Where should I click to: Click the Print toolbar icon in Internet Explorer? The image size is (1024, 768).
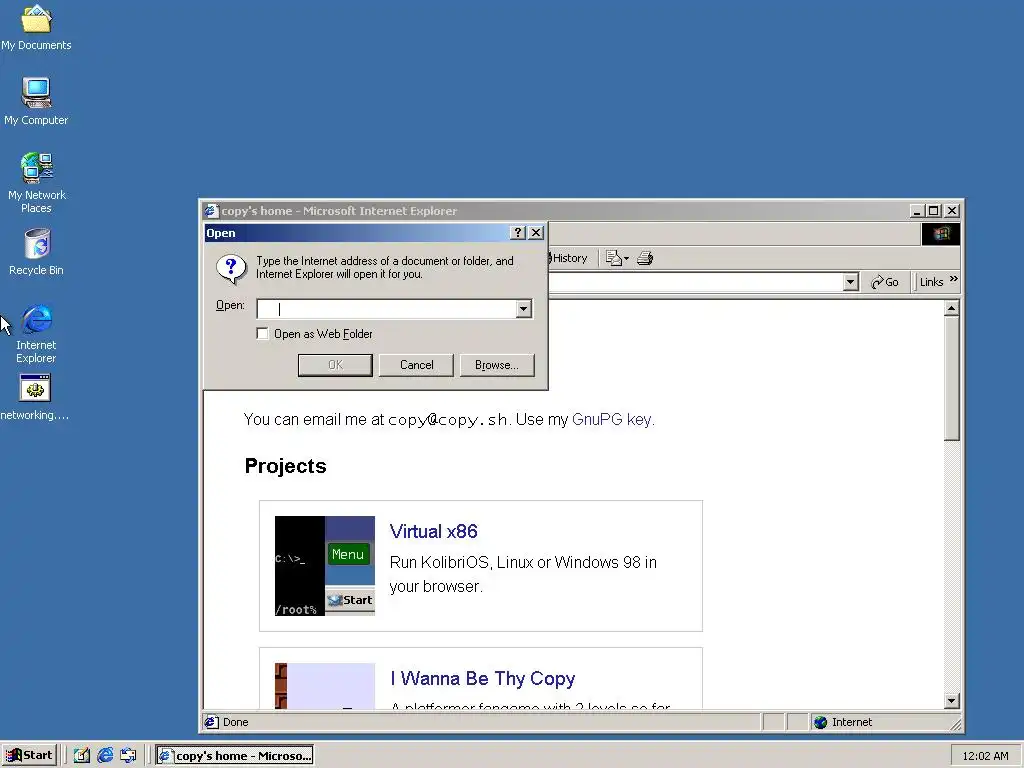(645, 258)
